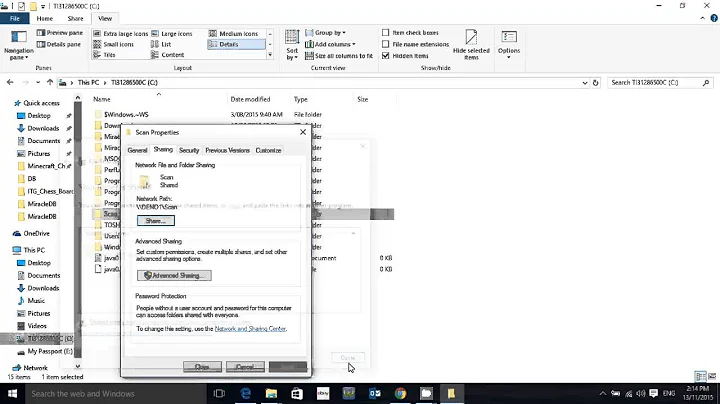Select Quick access in the sidebar
The width and height of the screenshot is (720, 404).
point(37,103)
